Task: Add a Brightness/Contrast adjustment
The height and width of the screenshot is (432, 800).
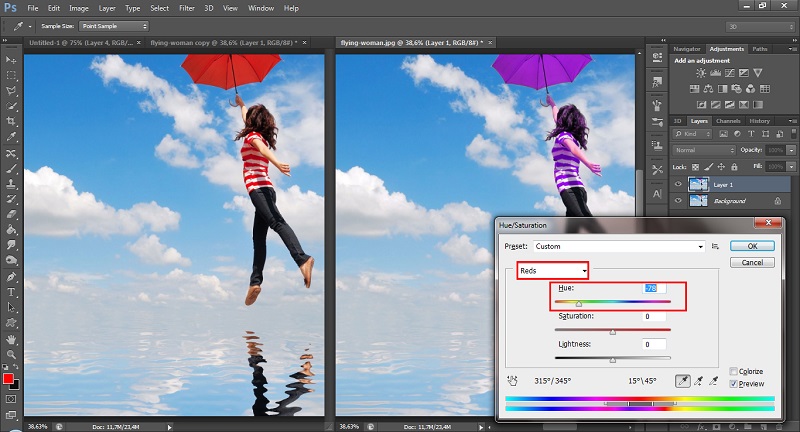Action: (x=701, y=73)
